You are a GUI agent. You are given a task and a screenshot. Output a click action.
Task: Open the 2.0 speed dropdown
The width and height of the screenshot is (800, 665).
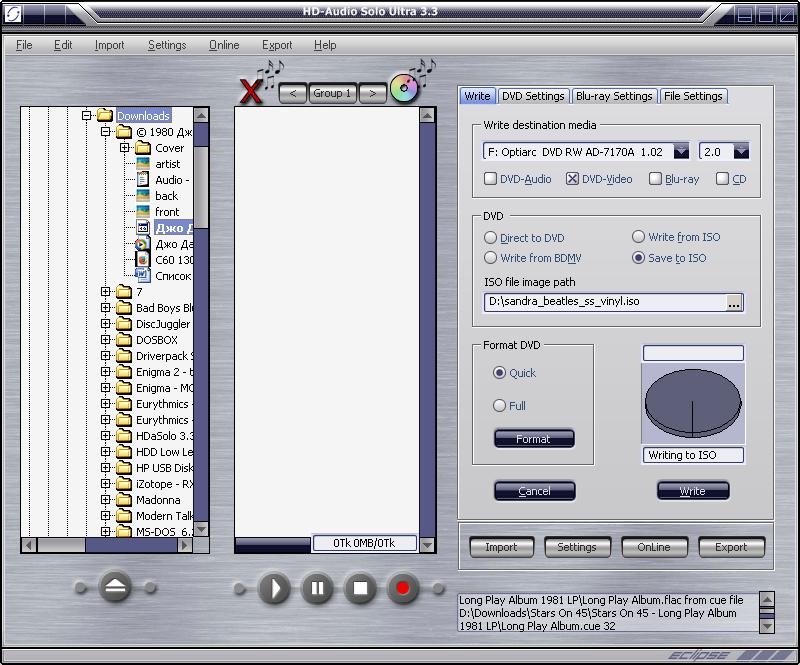click(x=741, y=152)
